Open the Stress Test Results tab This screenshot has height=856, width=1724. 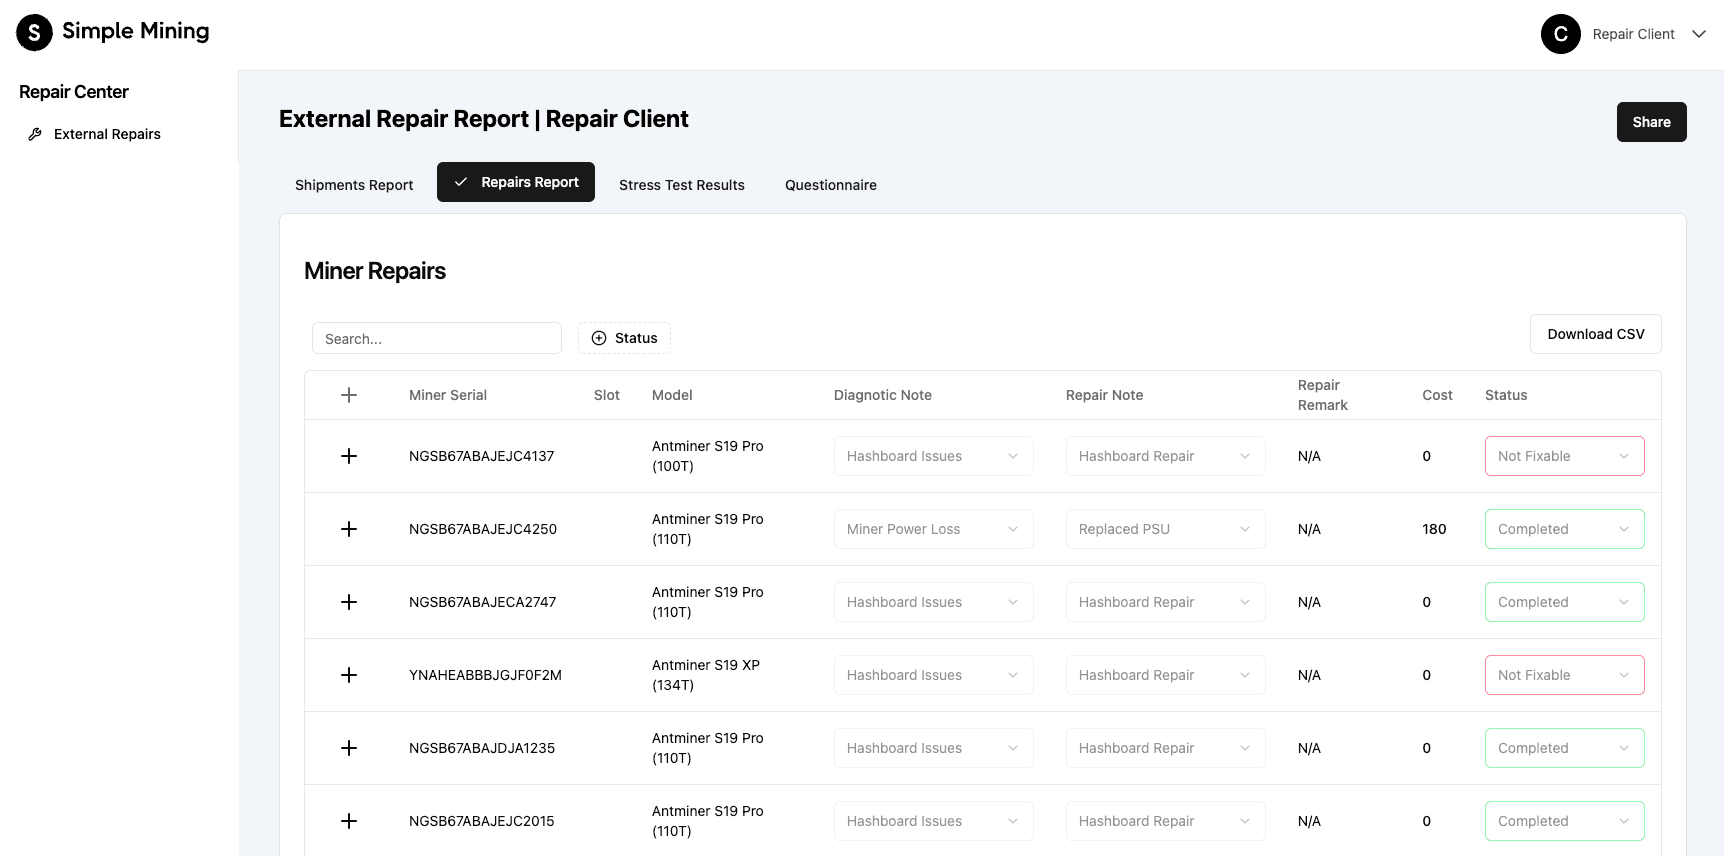(x=682, y=185)
